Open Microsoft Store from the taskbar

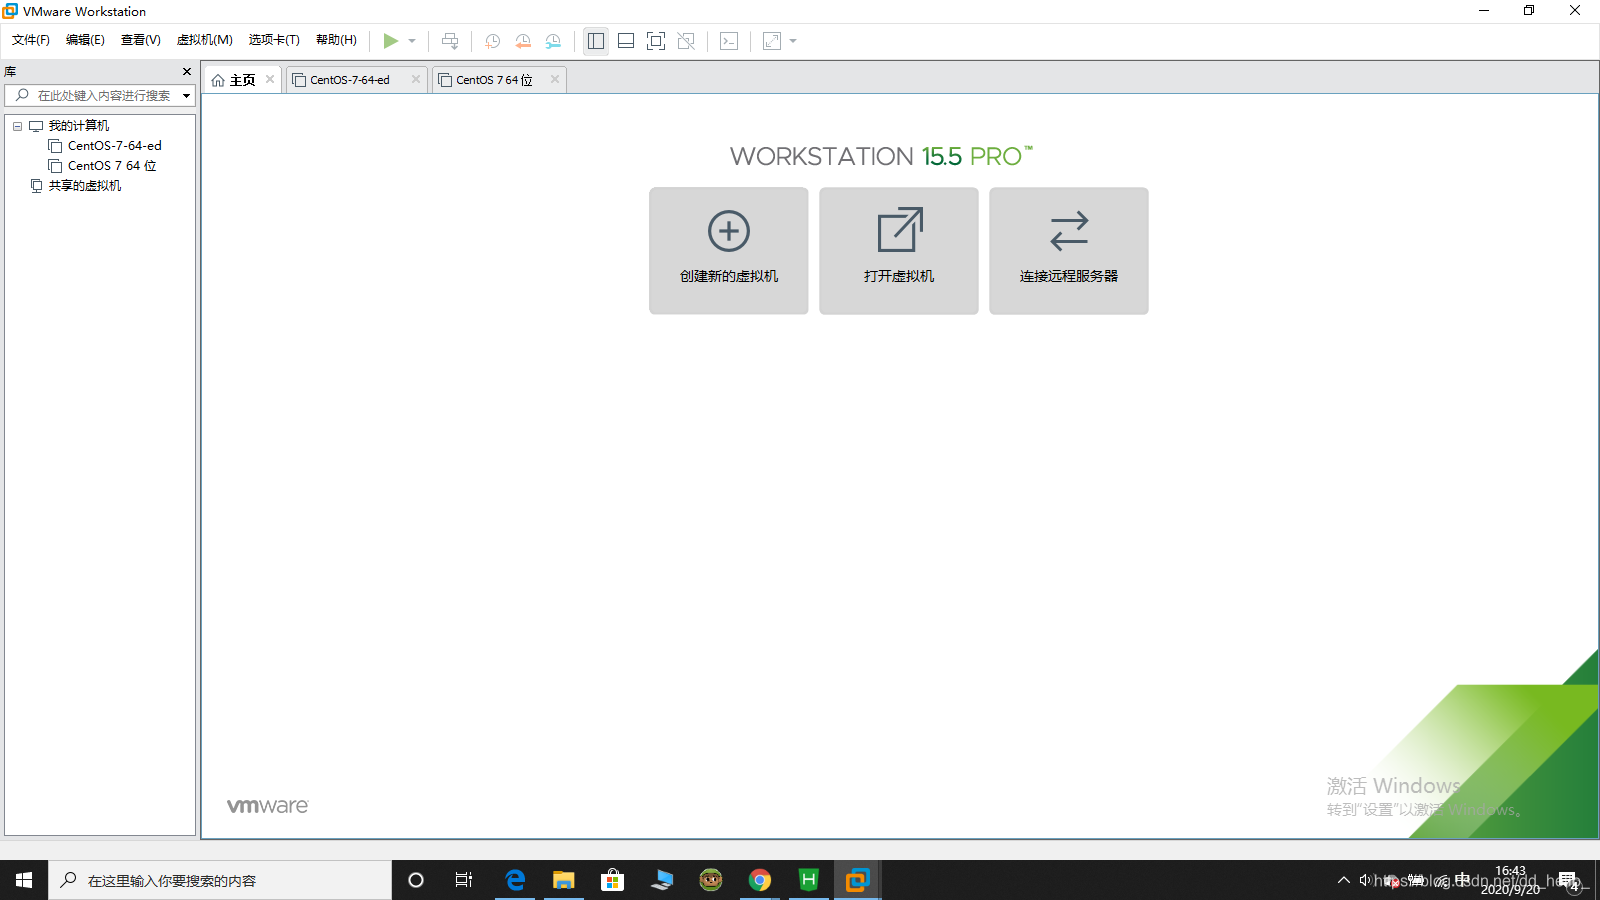[x=613, y=880]
